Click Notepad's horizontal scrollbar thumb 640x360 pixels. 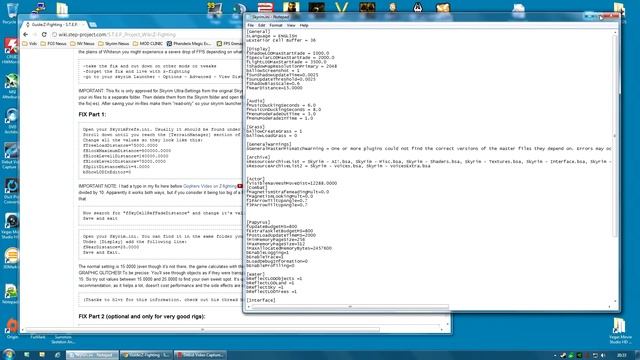click(350, 307)
